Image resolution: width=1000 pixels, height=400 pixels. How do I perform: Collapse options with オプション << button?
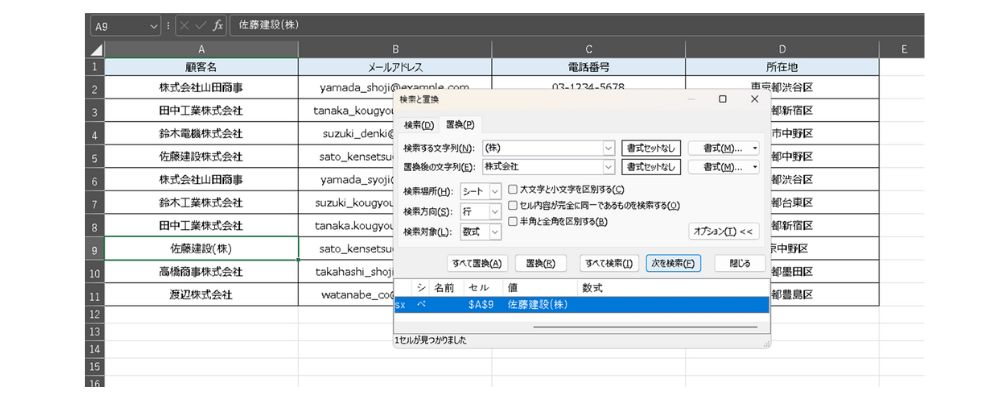725,231
